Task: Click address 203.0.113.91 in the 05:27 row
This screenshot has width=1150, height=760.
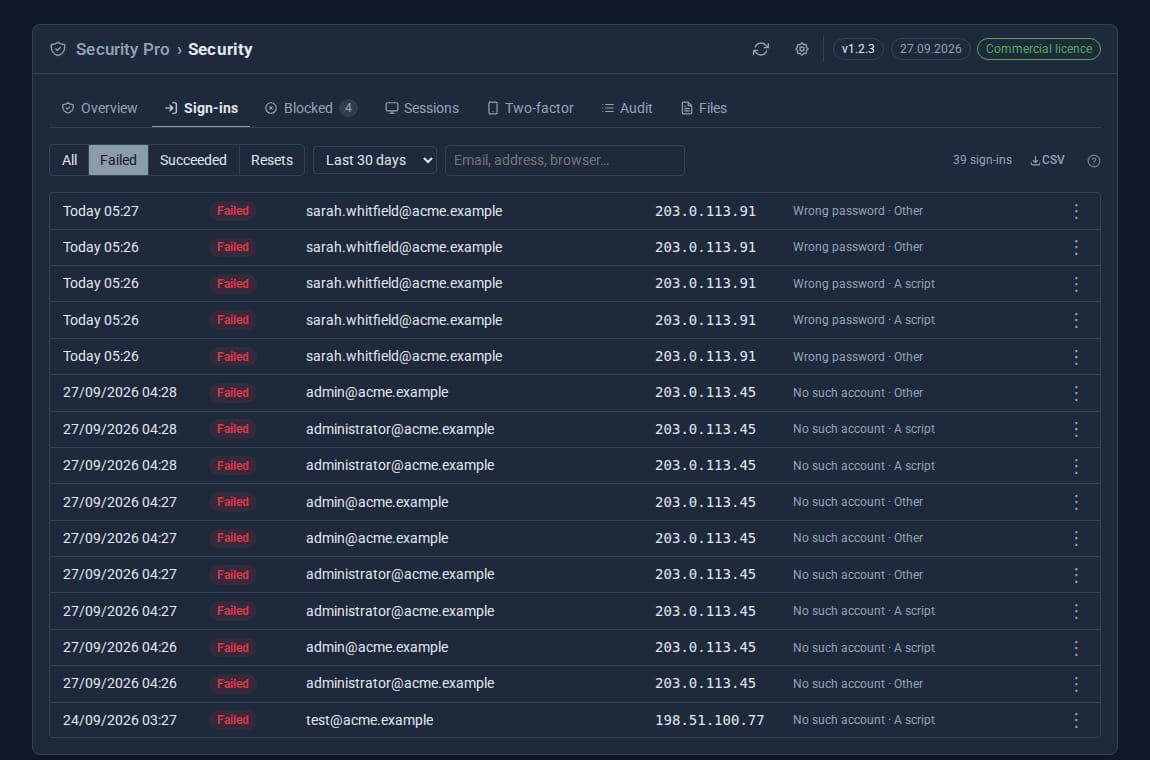Action: pyautogui.click(x=706, y=211)
